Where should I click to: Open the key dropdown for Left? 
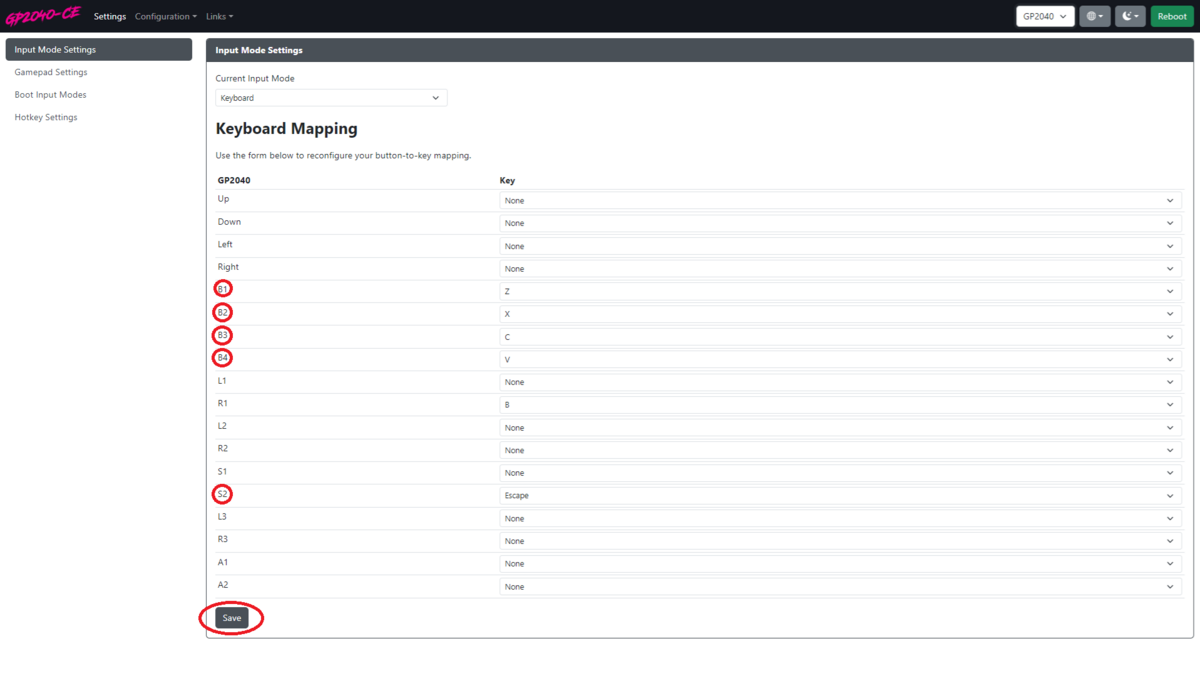pyautogui.click(x=840, y=246)
